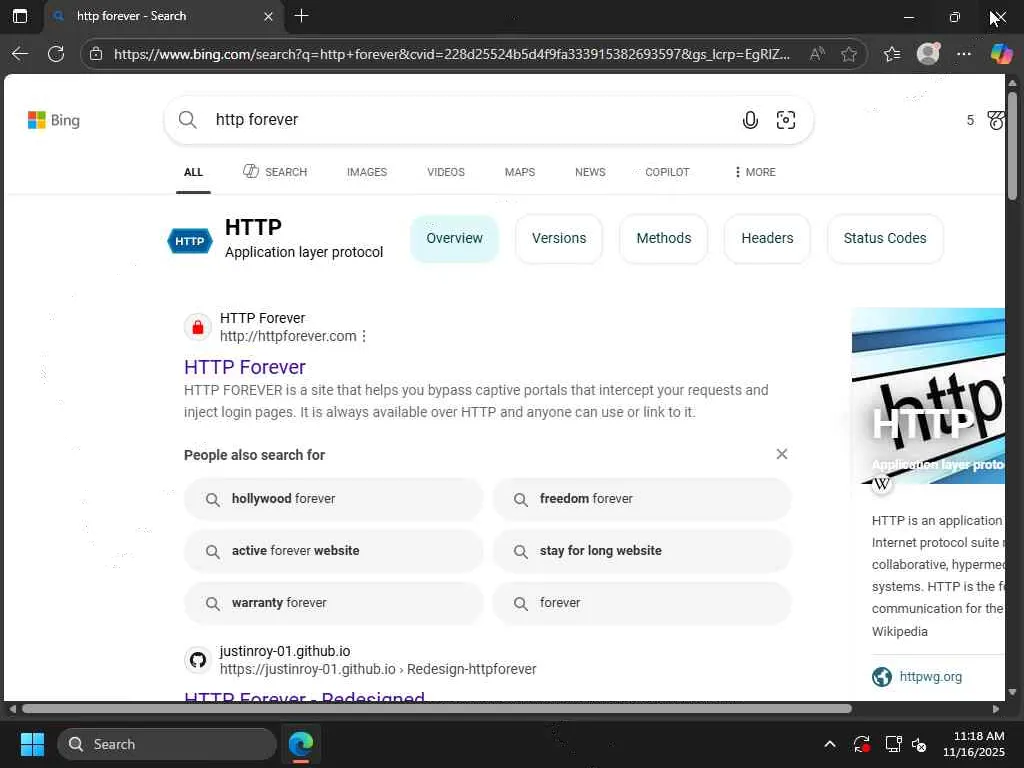The width and height of the screenshot is (1024, 768).
Task: Open the Favorites list
Action: point(891,54)
